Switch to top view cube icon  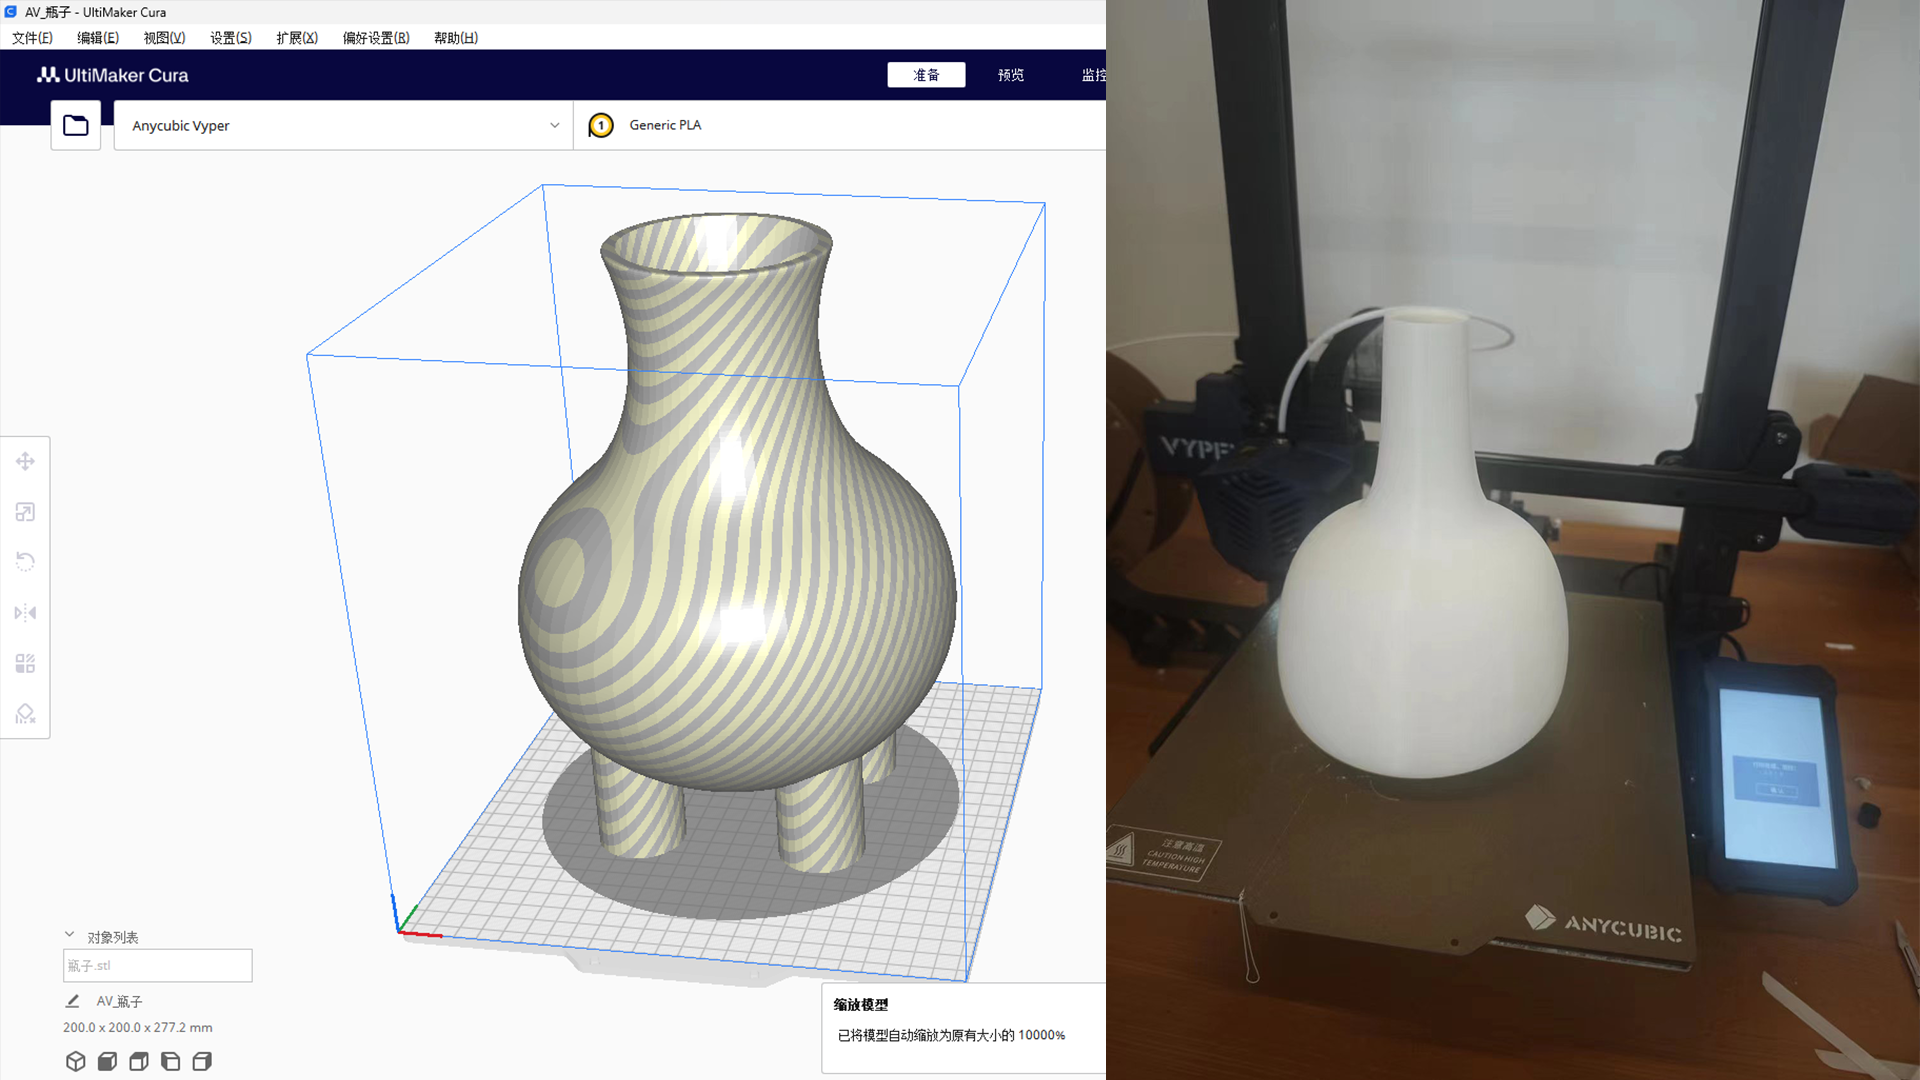tap(139, 1061)
